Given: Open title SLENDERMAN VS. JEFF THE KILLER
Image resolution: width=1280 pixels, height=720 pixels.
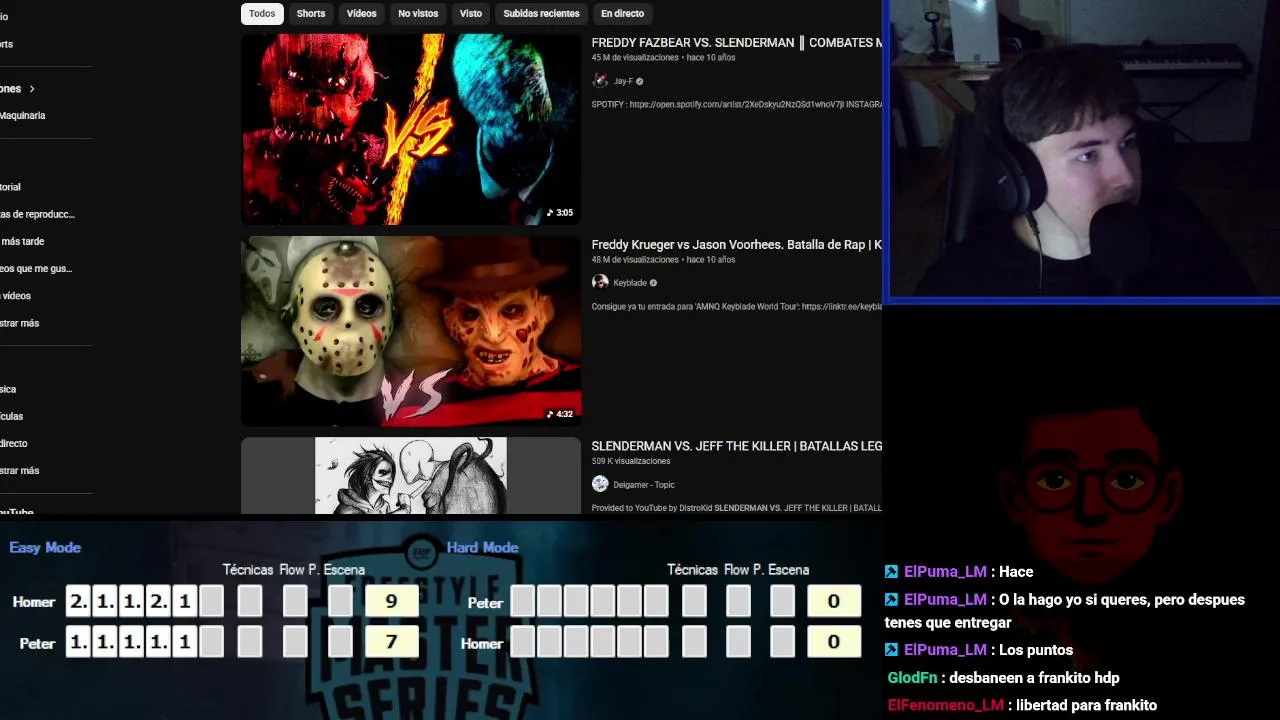Looking at the screenshot, I should tap(736, 446).
